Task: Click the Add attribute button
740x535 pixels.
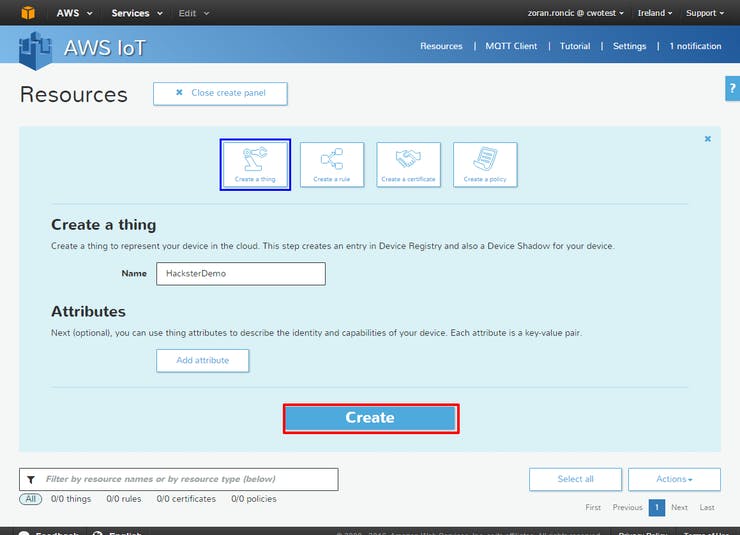Action: pyautogui.click(x=202, y=360)
